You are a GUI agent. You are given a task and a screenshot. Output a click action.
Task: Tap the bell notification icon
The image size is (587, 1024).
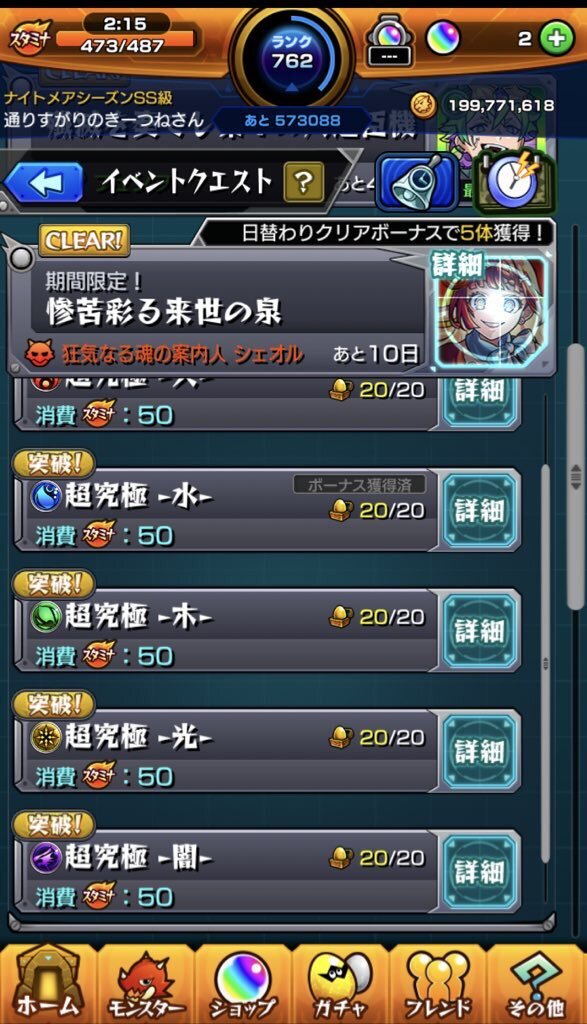417,182
